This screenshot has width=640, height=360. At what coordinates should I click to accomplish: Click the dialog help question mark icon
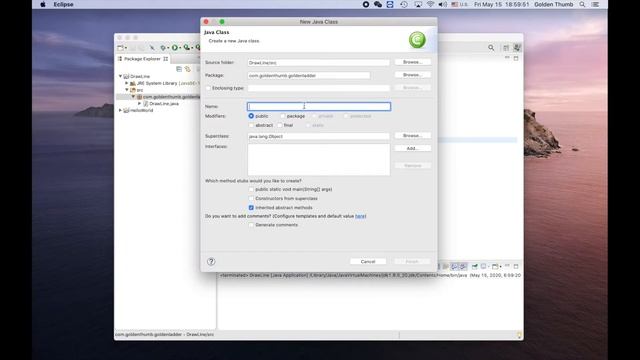pos(211,262)
